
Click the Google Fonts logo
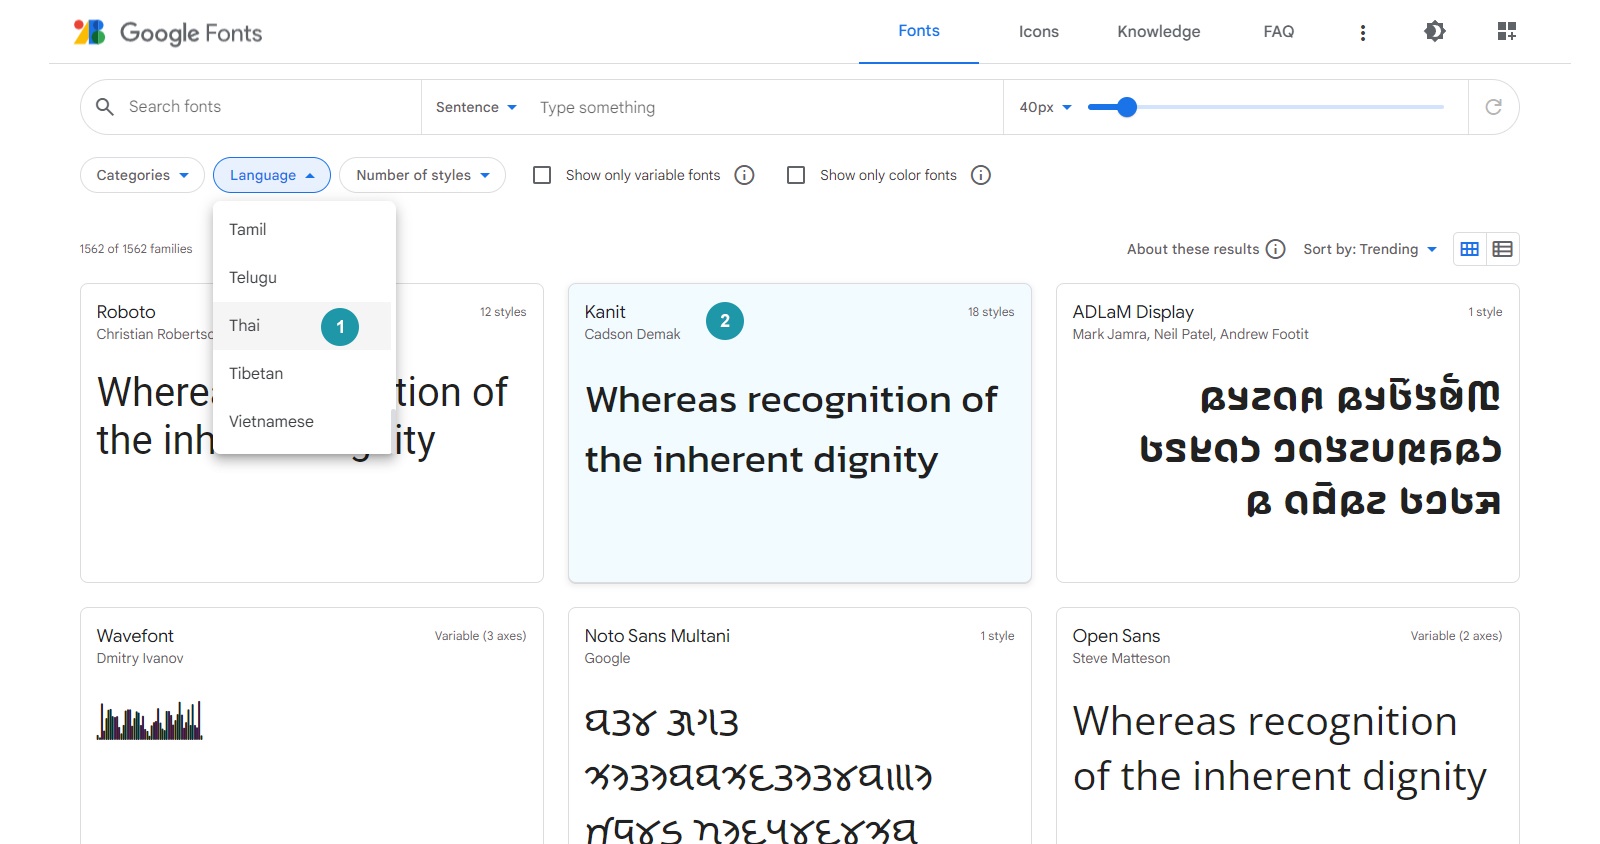pyautogui.click(x=168, y=32)
